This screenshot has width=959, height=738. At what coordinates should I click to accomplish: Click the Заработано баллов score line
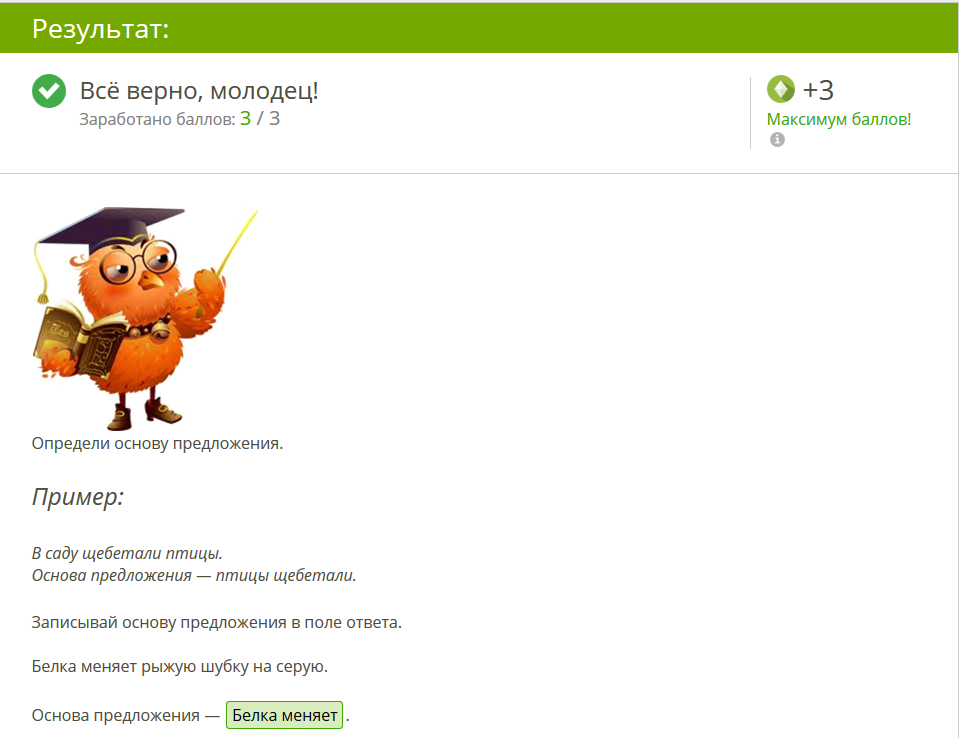179,119
